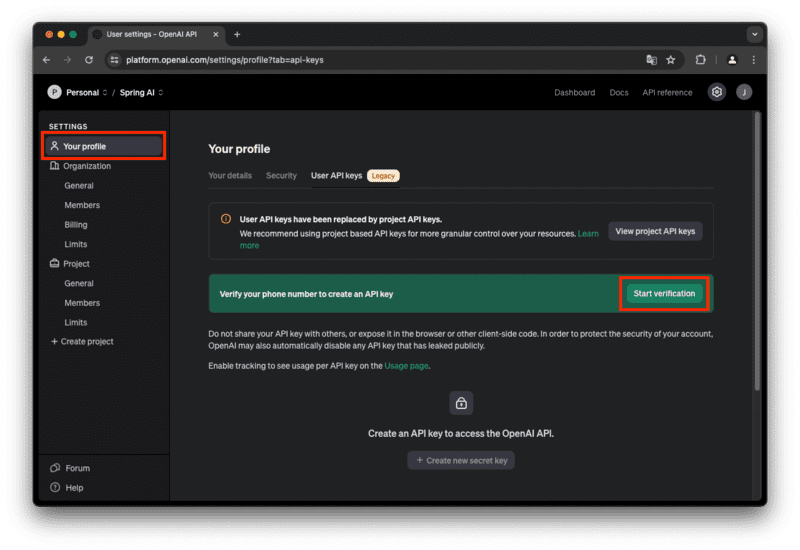800x550 pixels.
Task: Go back using browser back arrow
Action: coord(47,60)
